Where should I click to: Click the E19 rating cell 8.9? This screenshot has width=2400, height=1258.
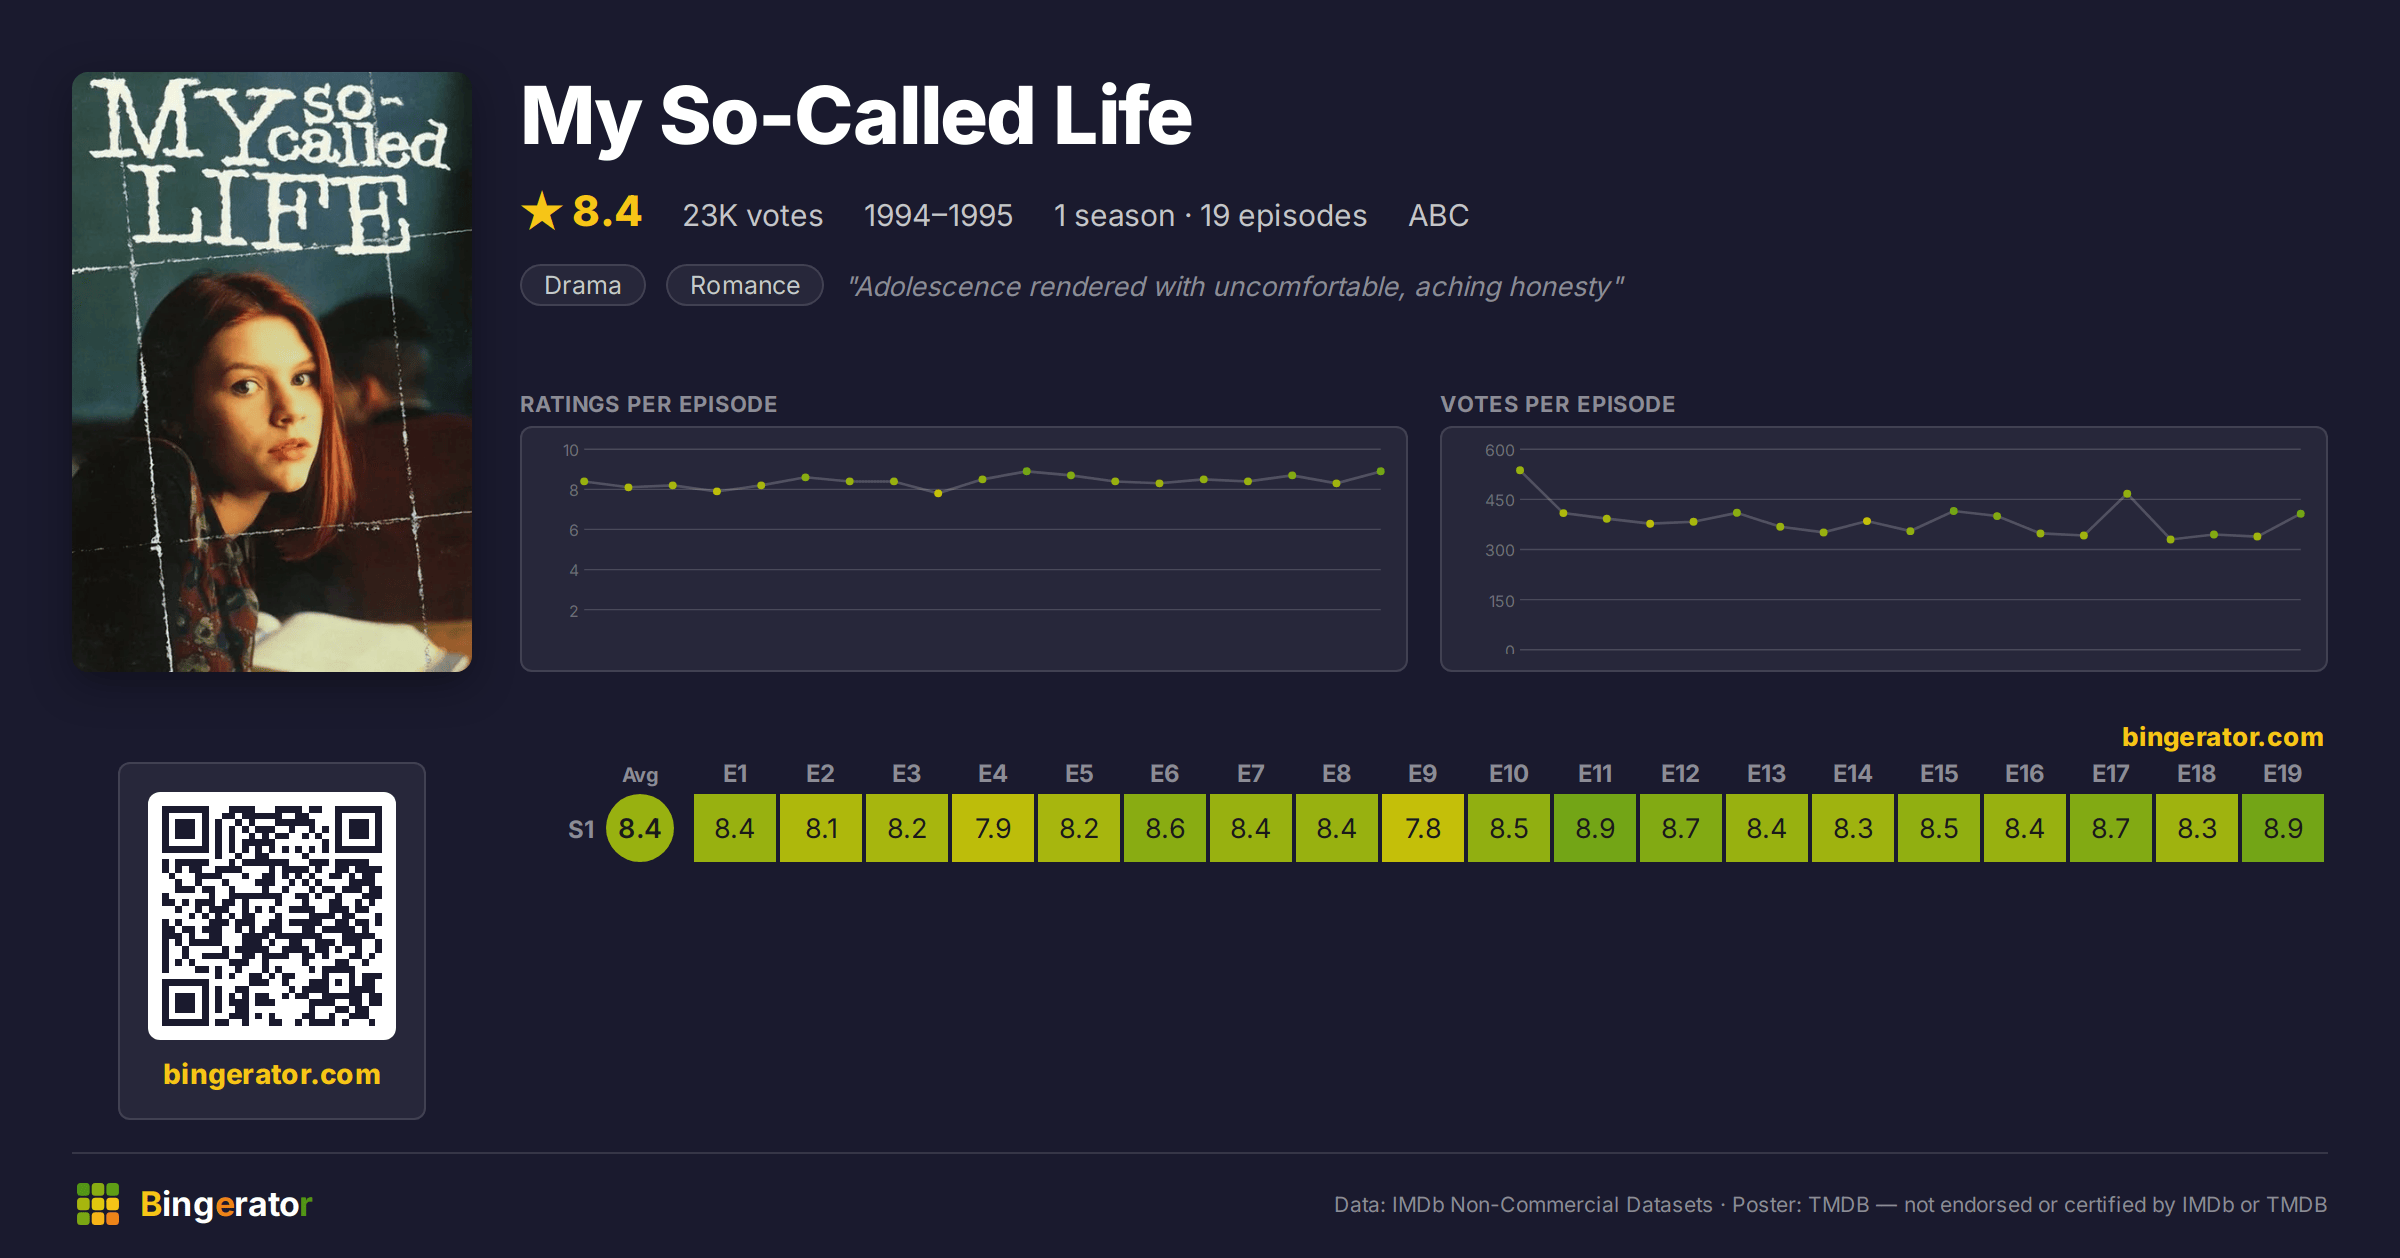pos(2283,828)
